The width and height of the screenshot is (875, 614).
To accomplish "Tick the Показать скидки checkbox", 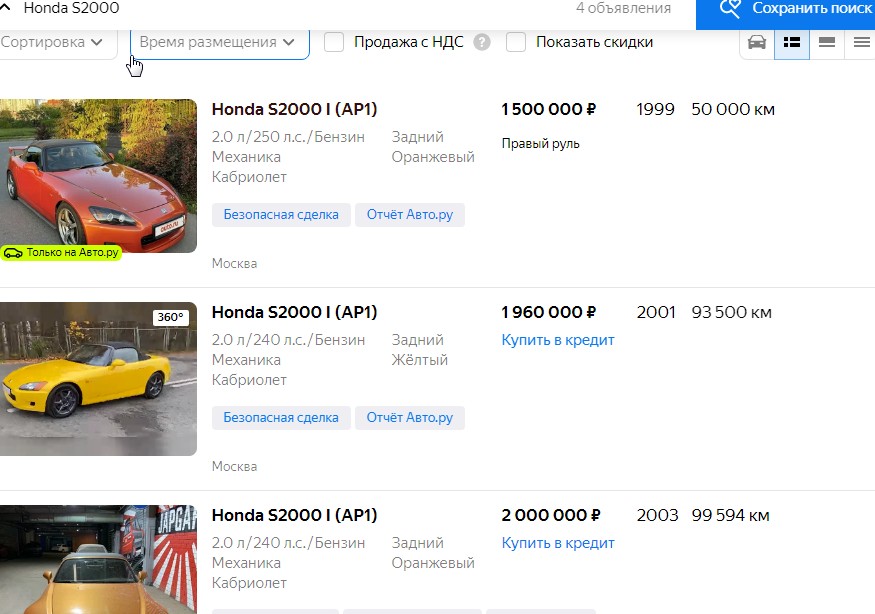I will coord(516,42).
